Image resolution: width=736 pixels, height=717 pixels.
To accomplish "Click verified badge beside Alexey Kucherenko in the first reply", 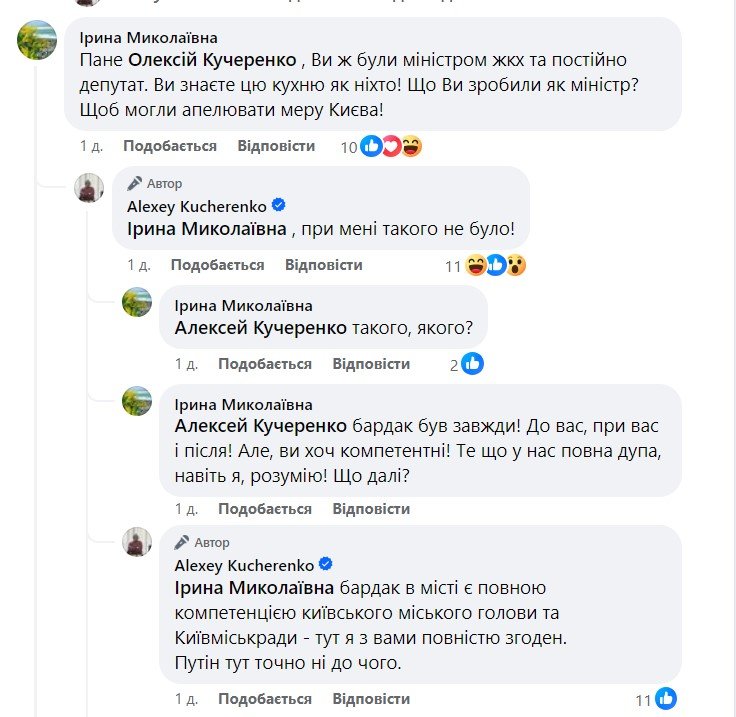I will pos(279,205).
